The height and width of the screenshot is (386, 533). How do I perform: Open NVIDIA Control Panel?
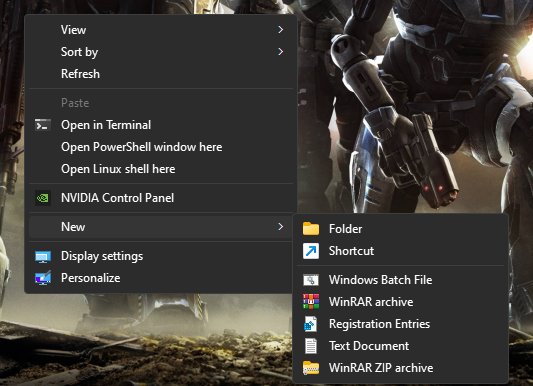coord(161,198)
